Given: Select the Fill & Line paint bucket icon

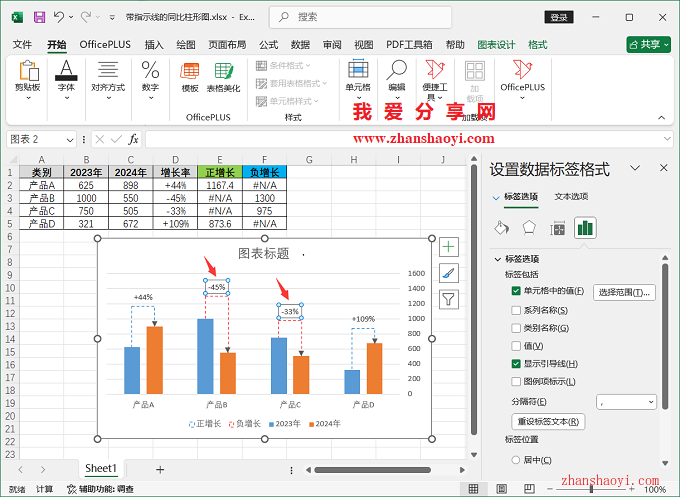Looking at the screenshot, I should [502, 228].
